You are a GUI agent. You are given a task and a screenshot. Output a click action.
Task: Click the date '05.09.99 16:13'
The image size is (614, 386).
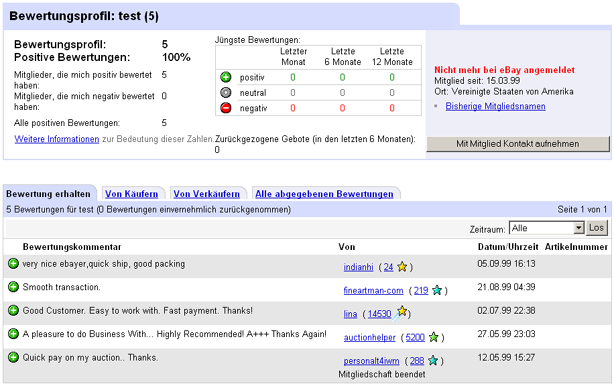[x=506, y=263]
